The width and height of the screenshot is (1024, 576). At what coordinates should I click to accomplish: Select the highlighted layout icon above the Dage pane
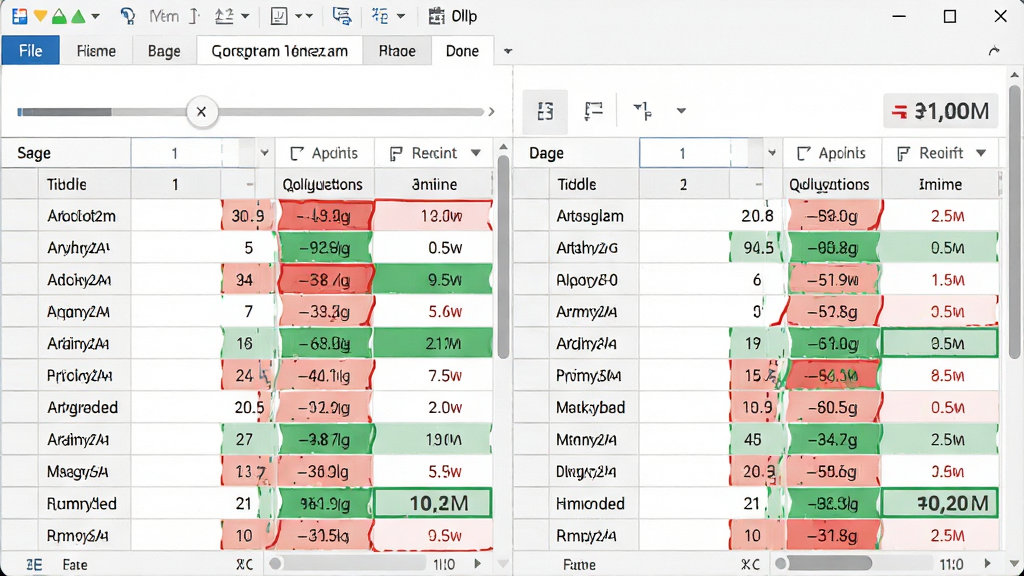tap(545, 111)
